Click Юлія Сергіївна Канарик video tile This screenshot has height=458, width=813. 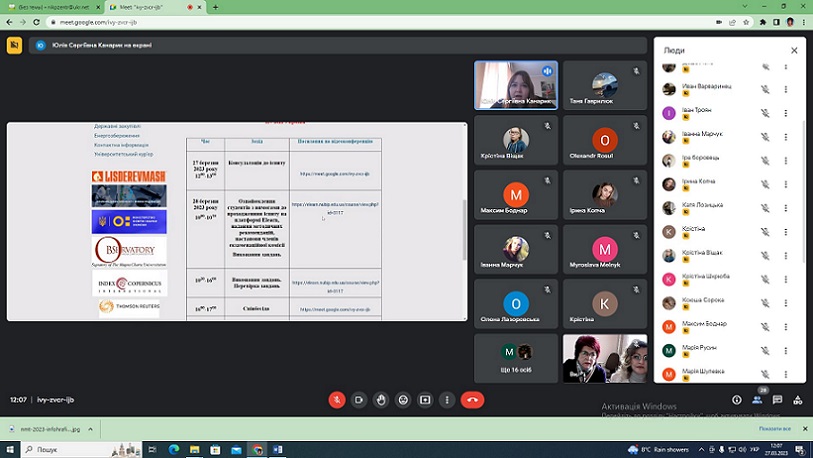516,85
